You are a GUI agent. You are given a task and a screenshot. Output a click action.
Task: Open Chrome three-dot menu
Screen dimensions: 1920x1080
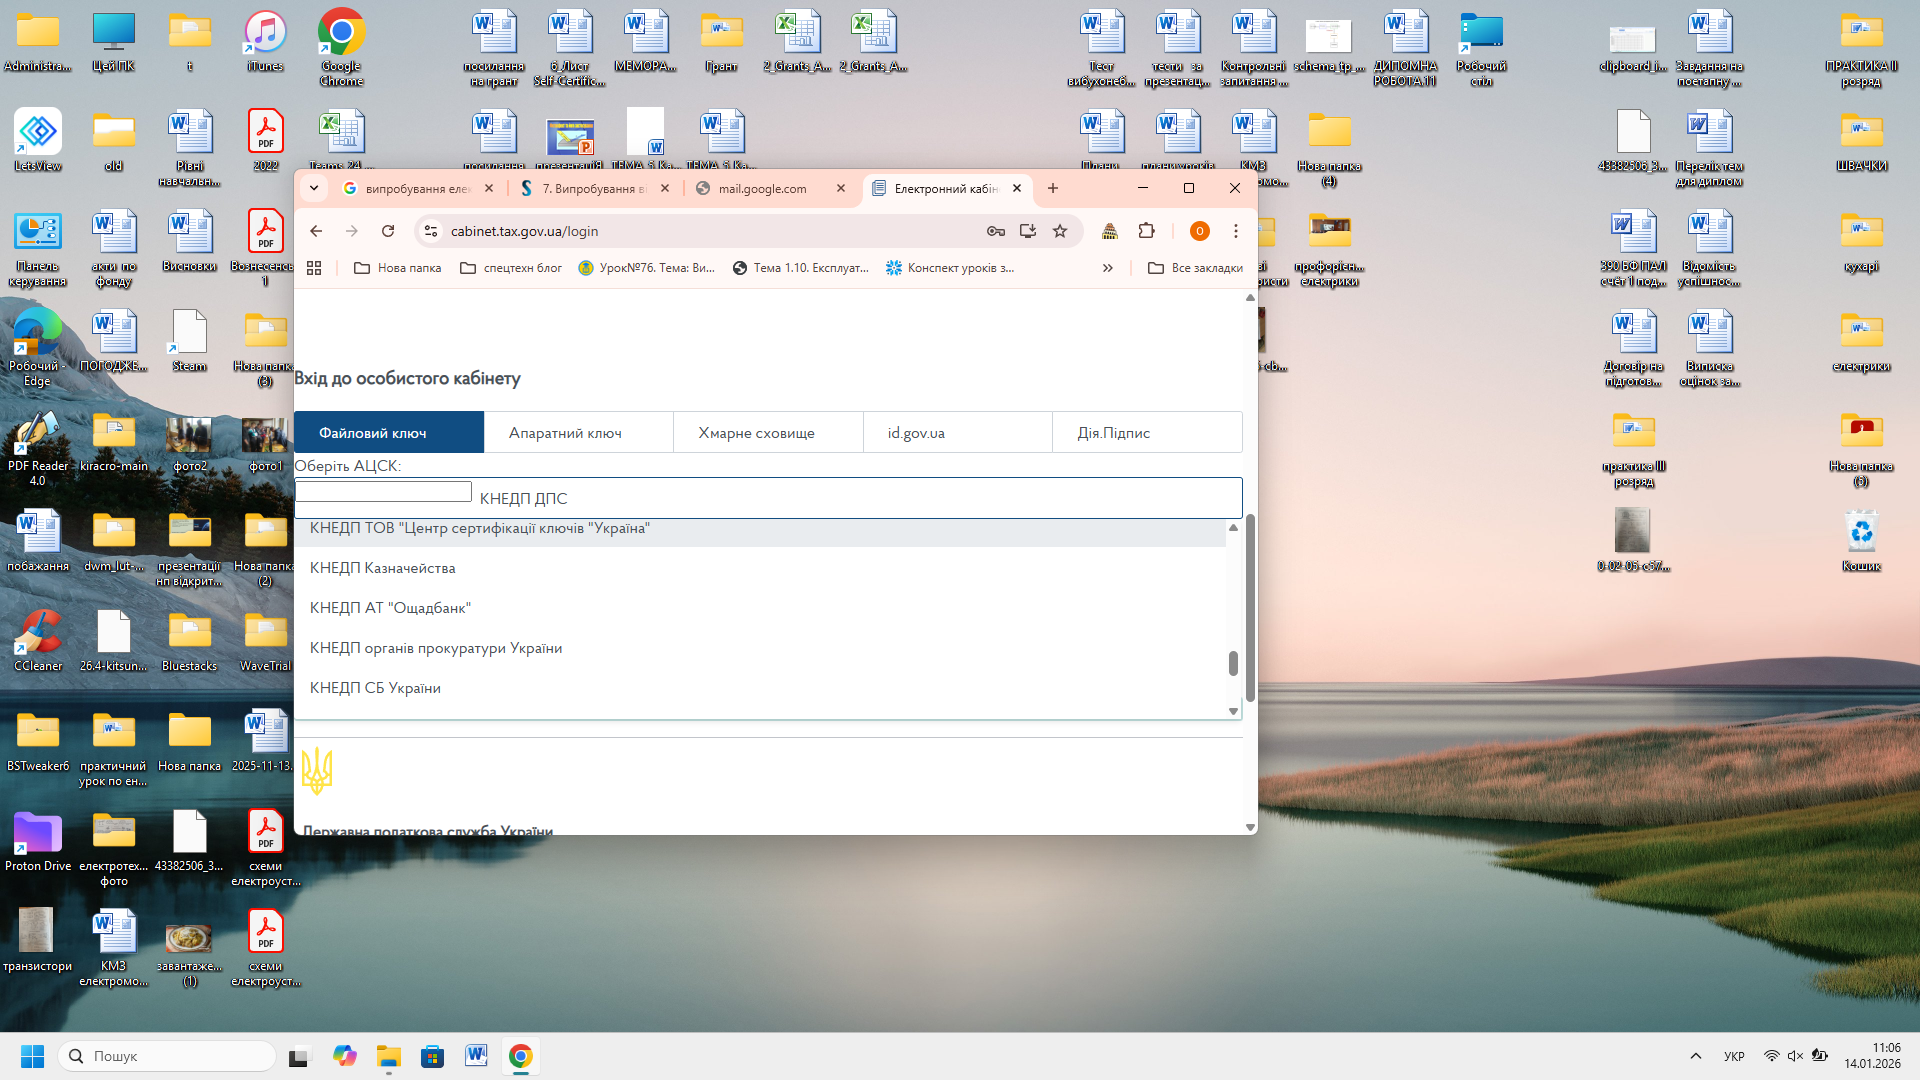pos(1236,231)
